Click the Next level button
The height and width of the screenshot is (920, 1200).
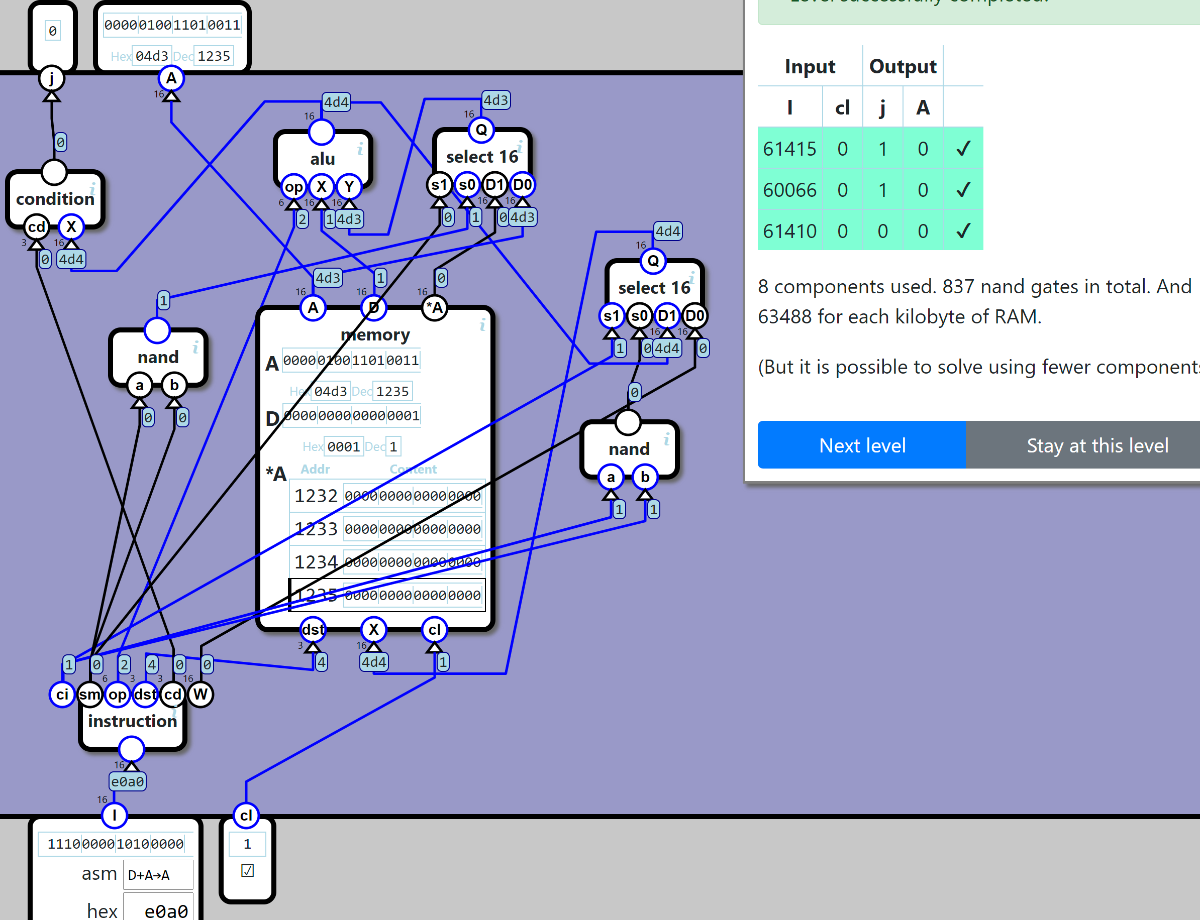pyautogui.click(x=862, y=445)
